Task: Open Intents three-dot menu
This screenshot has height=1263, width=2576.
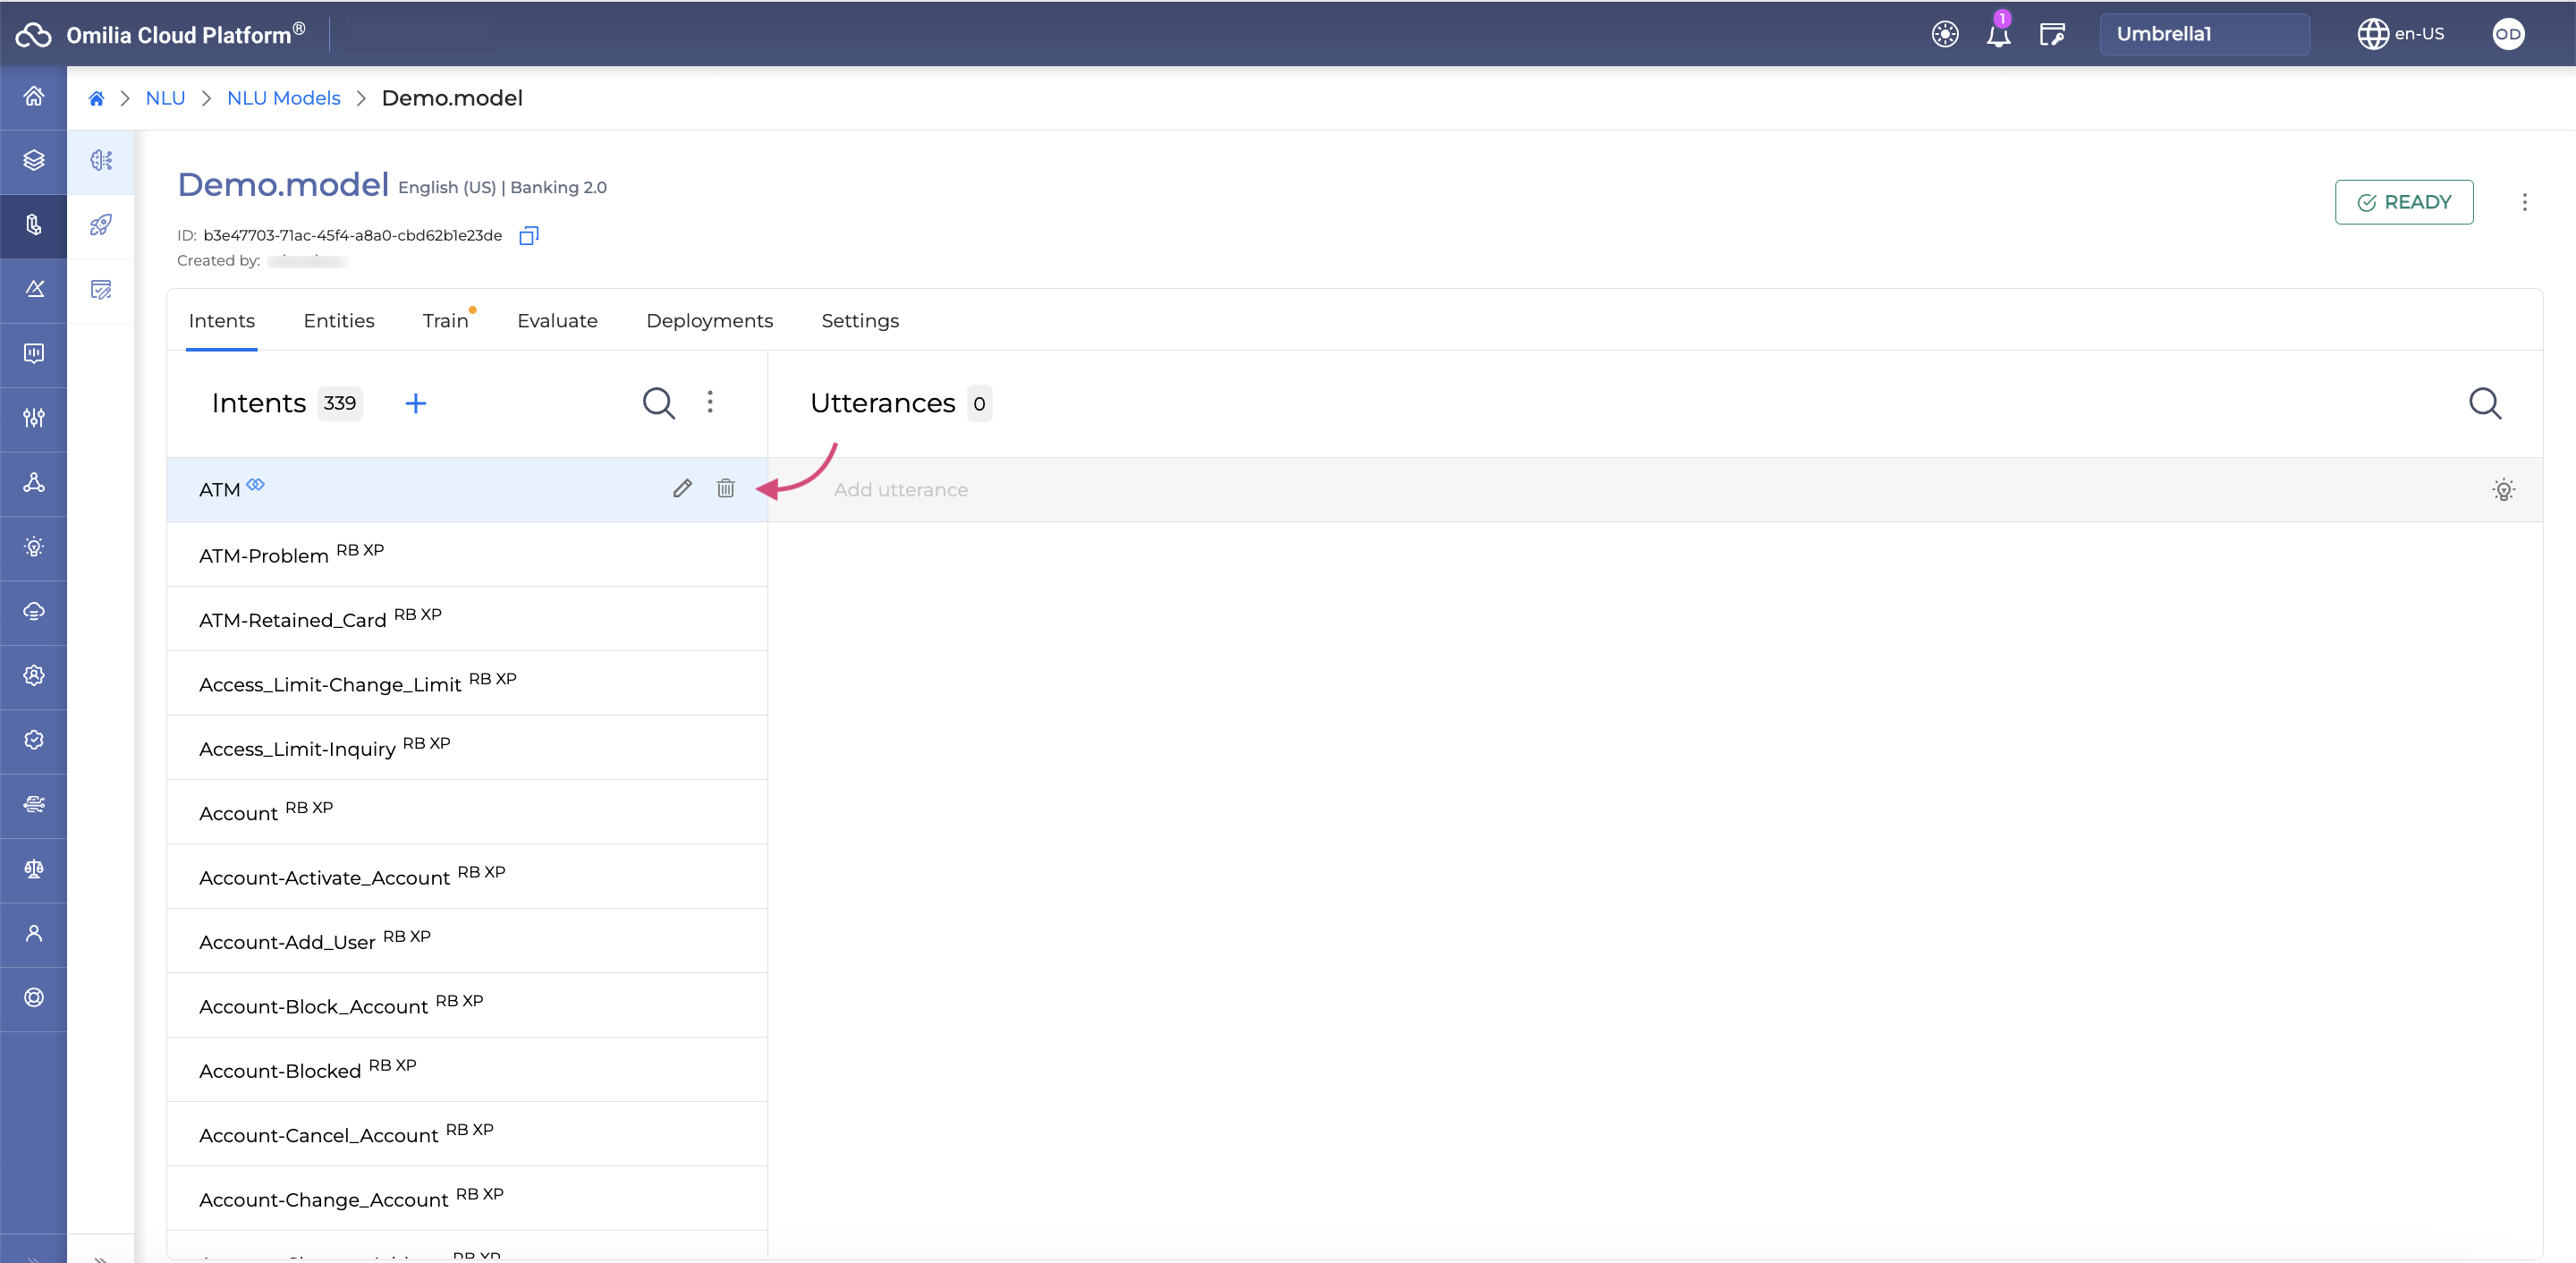Action: pos(709,403)
